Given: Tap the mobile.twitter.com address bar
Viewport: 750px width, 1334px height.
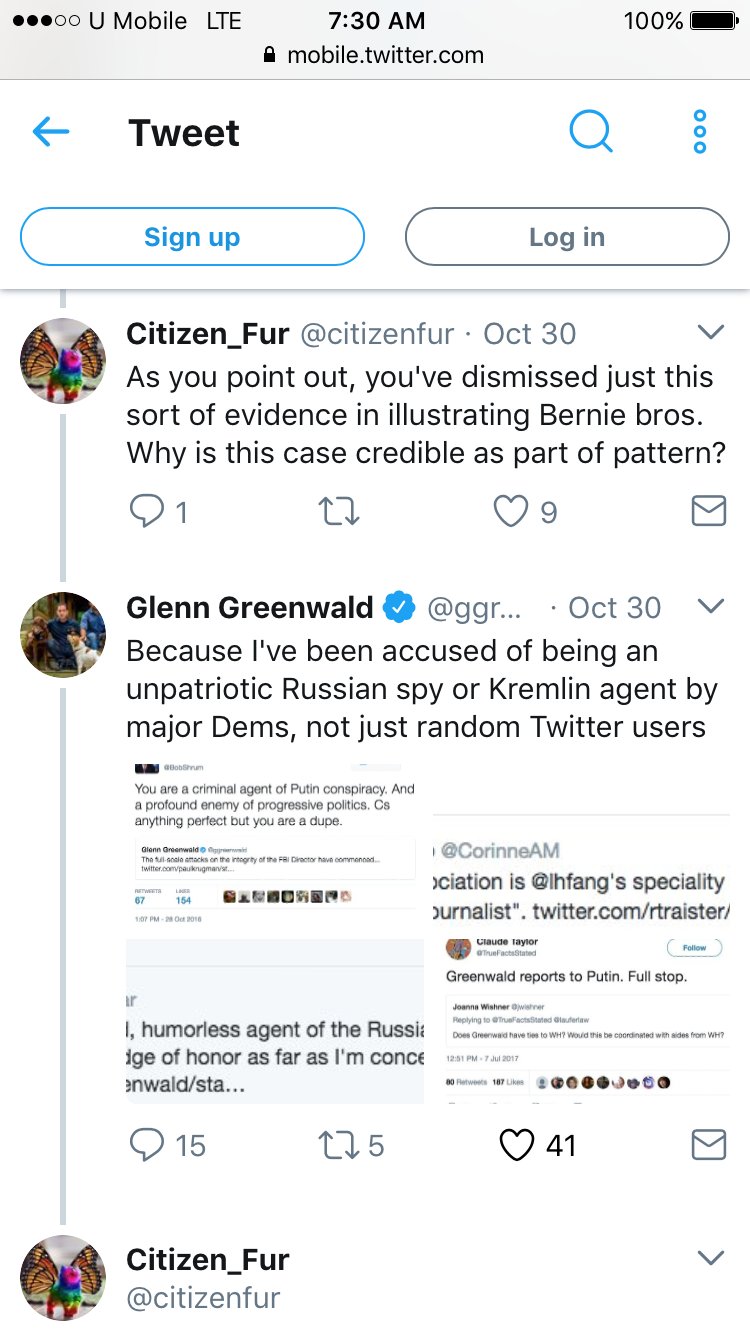Looking at the screenshot, I should tap(375, 55).
